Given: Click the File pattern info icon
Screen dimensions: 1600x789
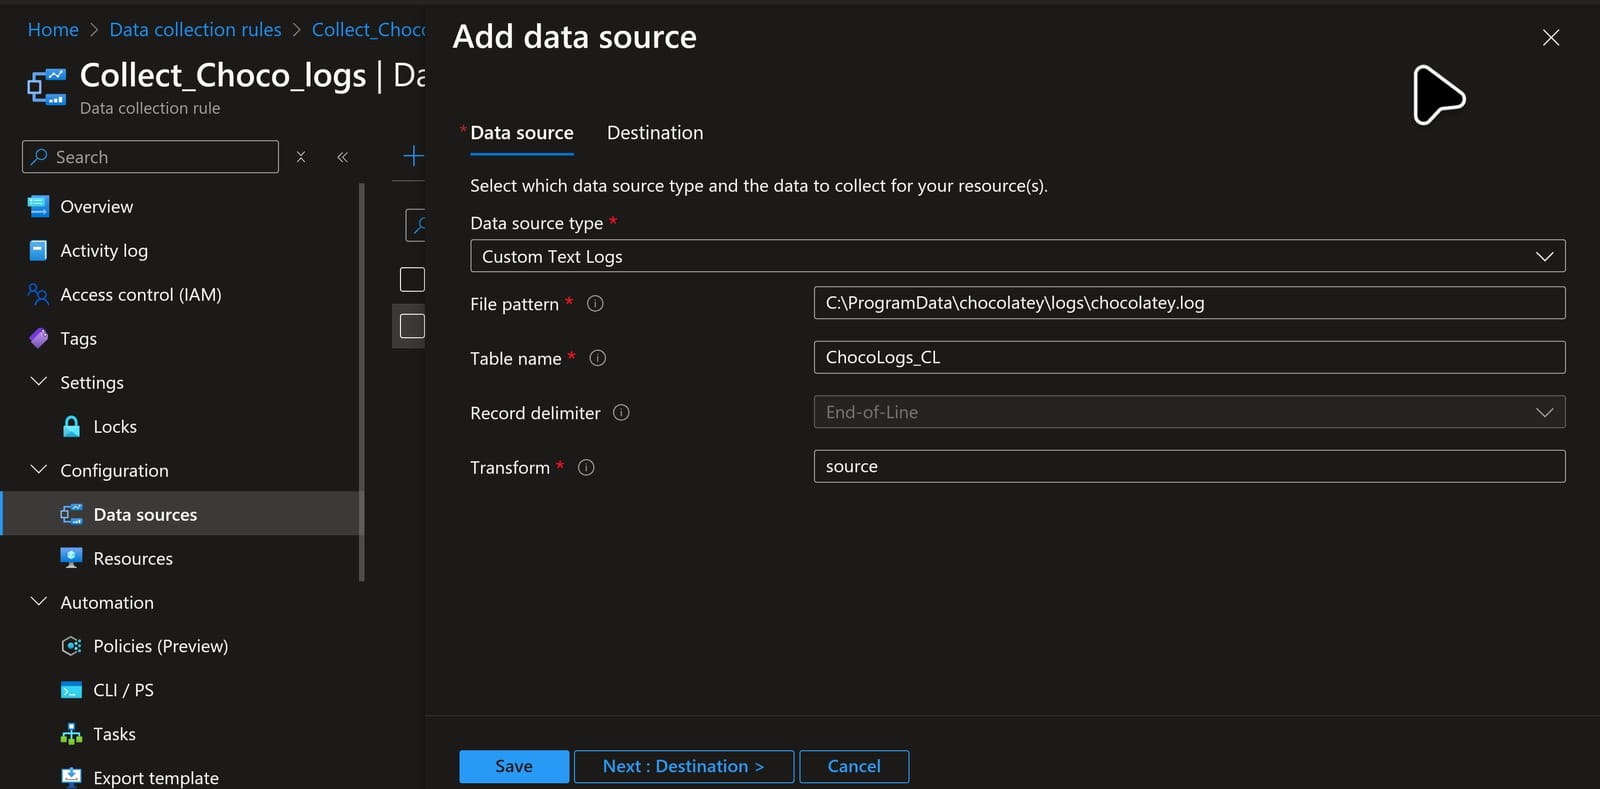Looking at the screenshot, I should pyautogui.click(x=595, y=303).
